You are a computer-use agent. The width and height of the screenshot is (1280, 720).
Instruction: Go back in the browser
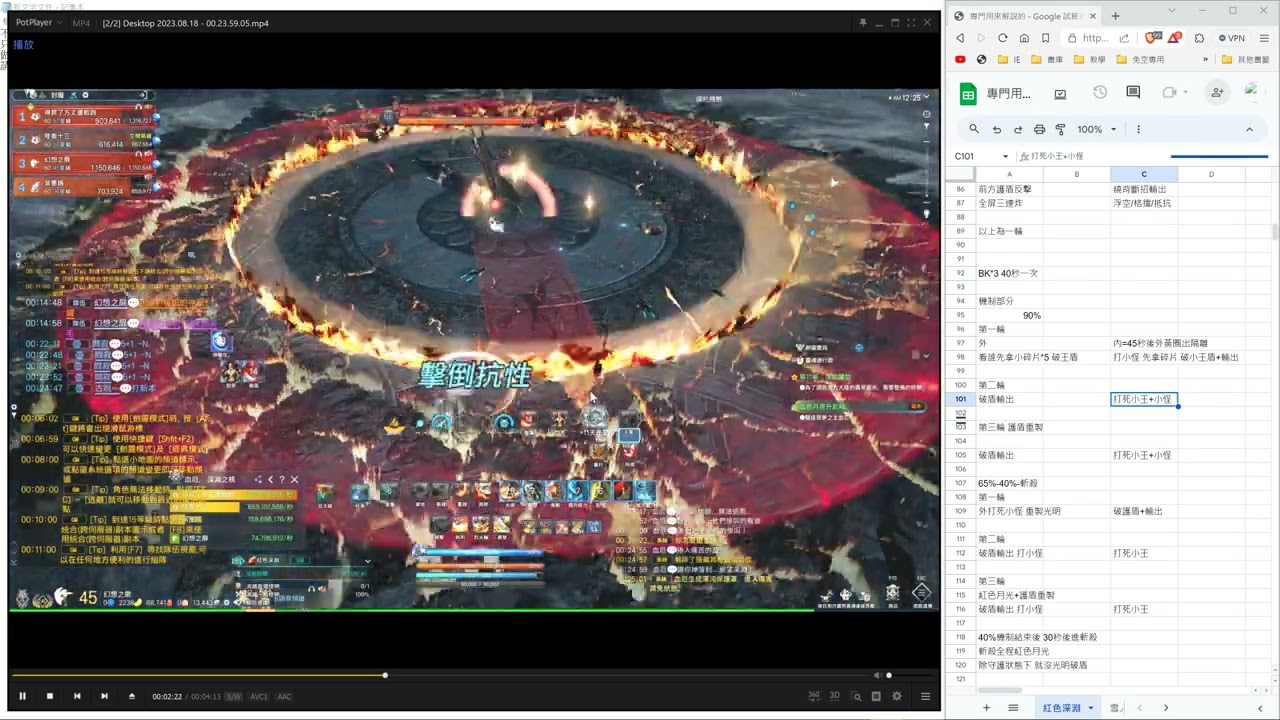960,38
